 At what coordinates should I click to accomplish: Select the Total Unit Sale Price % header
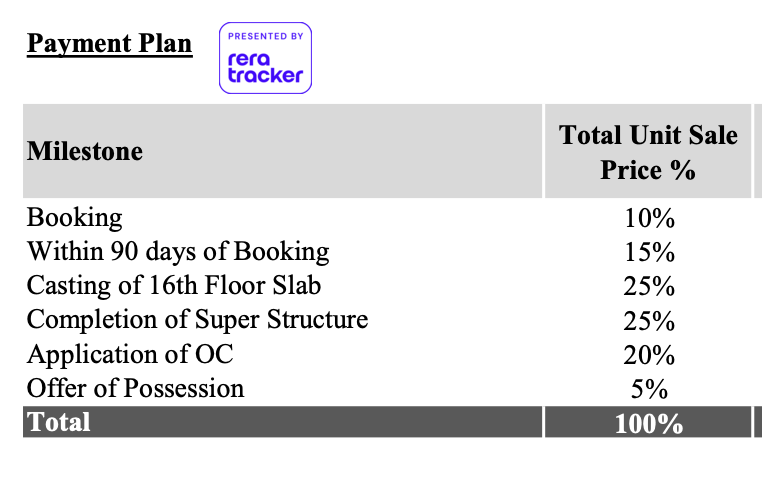click(x=647, y=151)
